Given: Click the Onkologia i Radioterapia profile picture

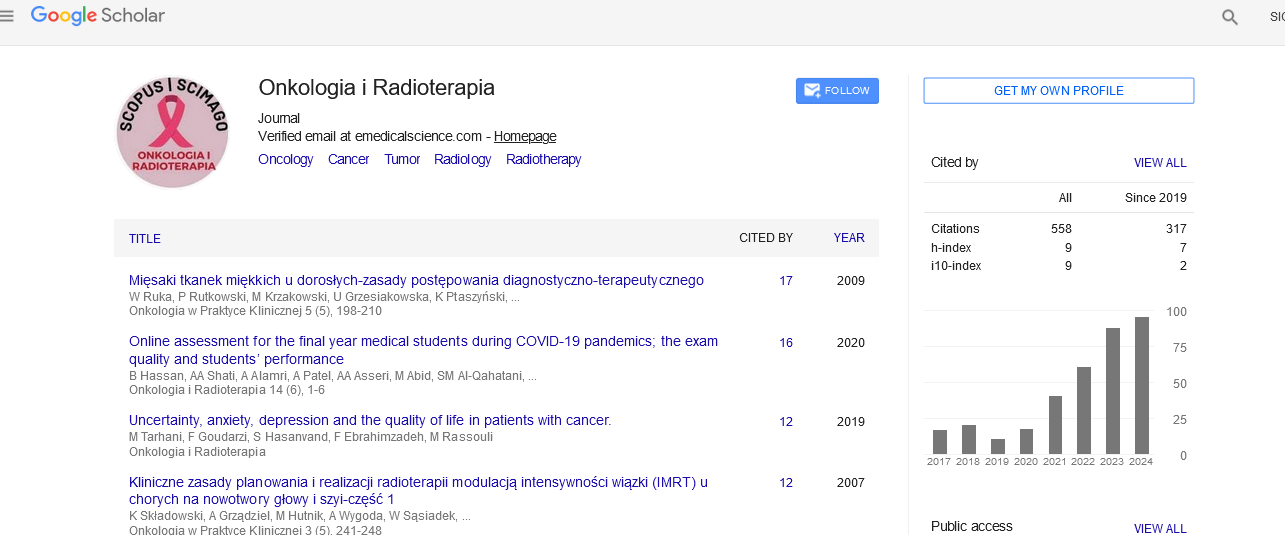Looking at the screenshot, I should [x=172, y=132].
